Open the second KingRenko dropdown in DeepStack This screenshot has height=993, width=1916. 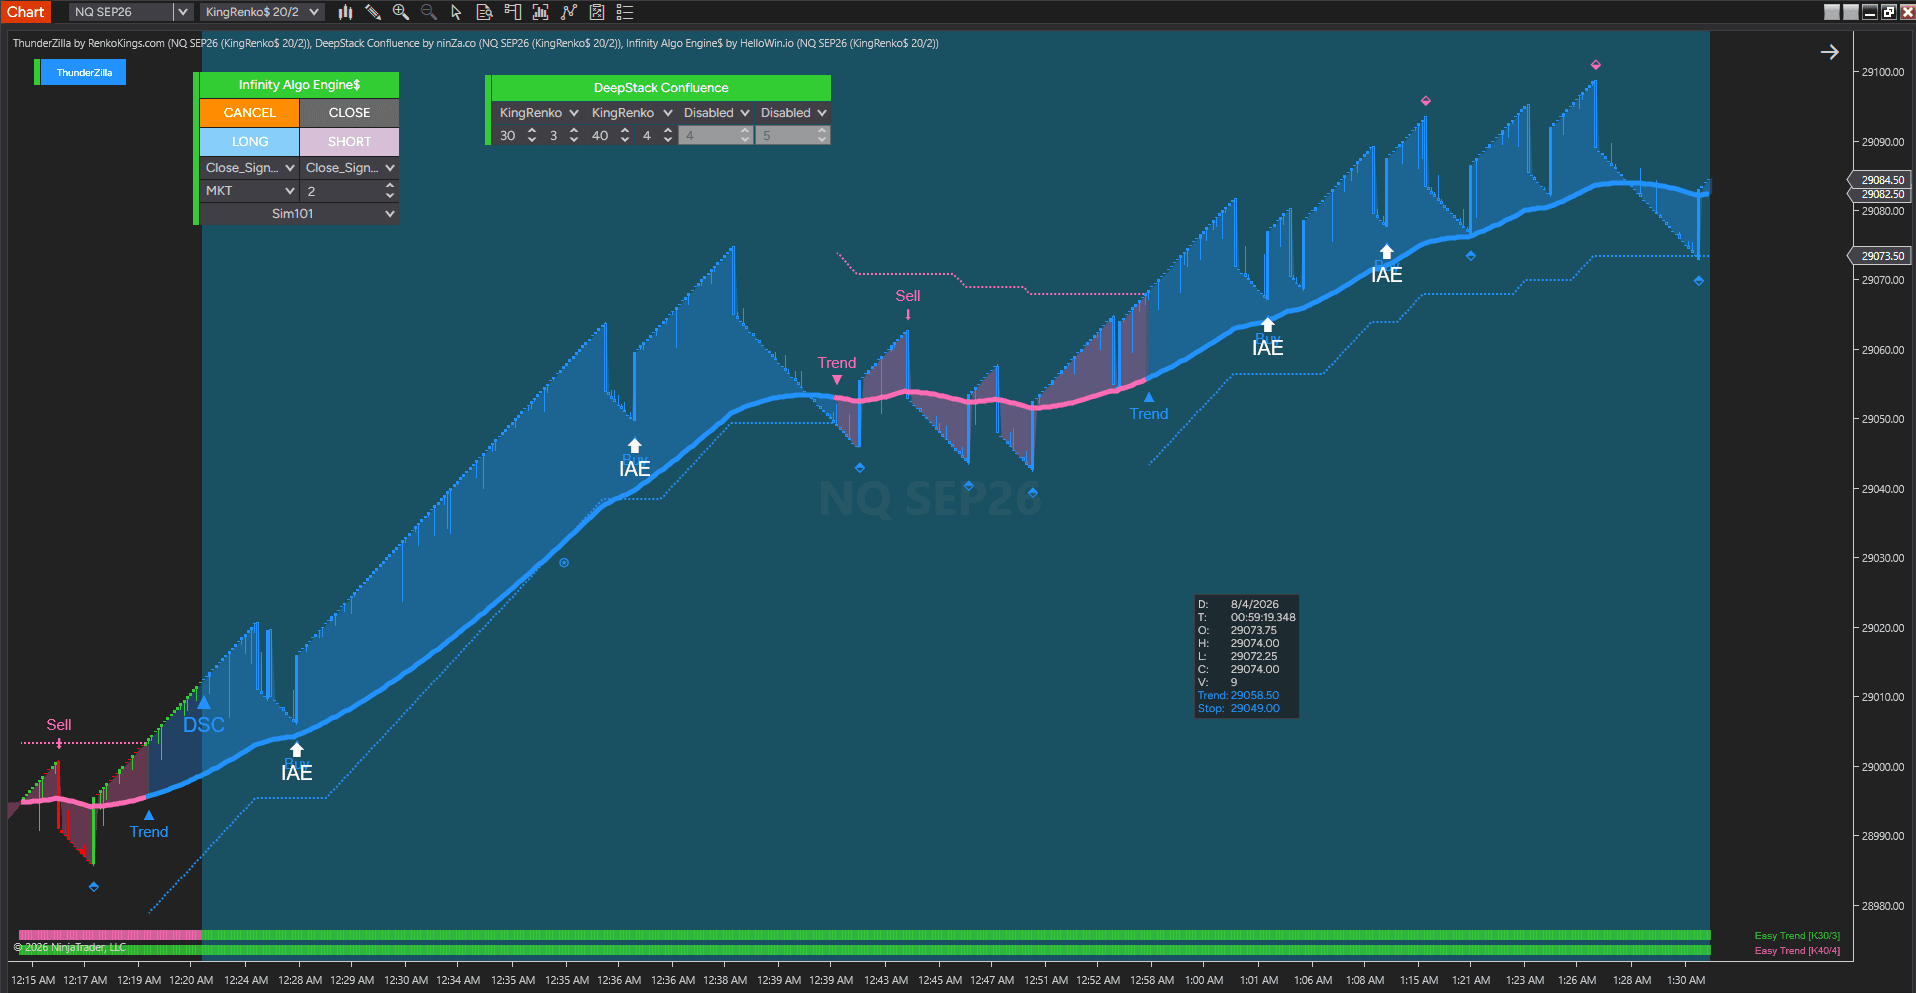point(631,113)
